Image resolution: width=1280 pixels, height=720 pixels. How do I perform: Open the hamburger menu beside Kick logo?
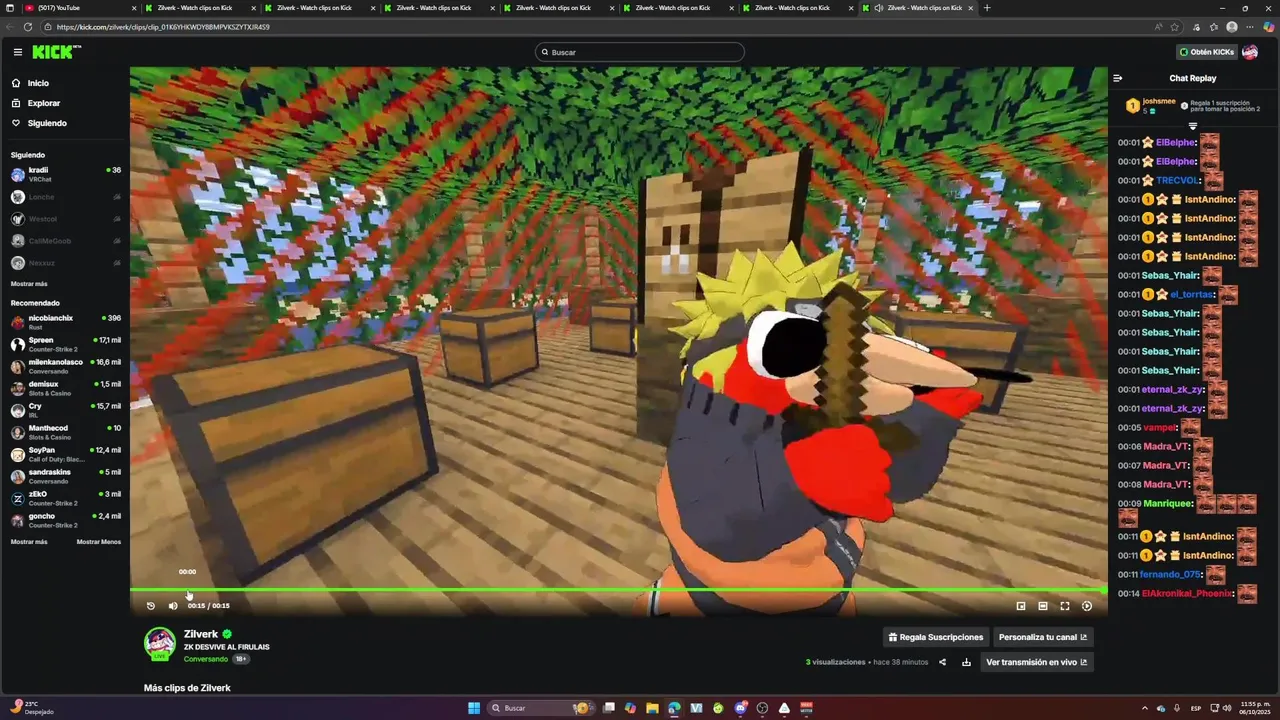coord(17,52)
